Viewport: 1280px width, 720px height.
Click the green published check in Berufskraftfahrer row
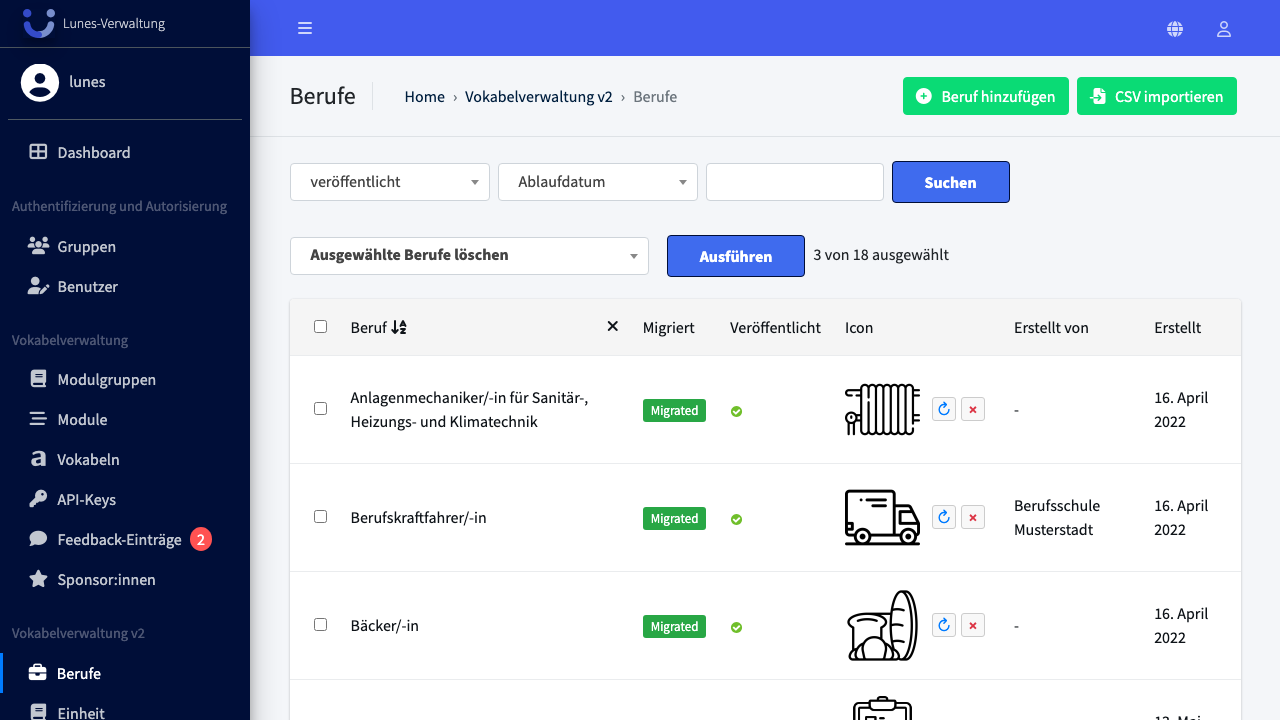coord(736,519)
